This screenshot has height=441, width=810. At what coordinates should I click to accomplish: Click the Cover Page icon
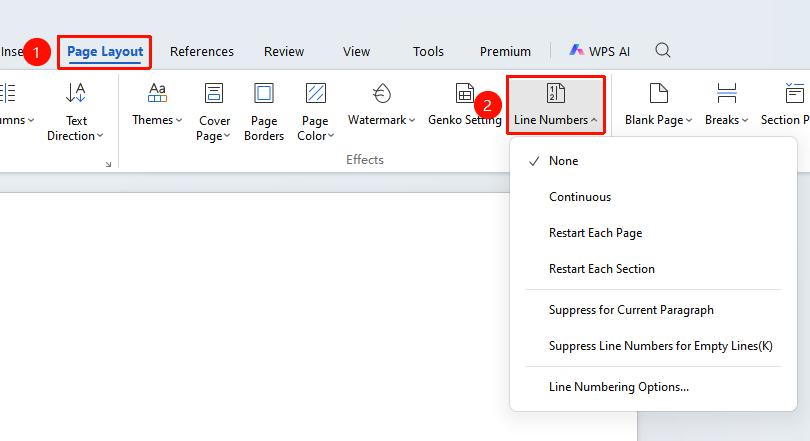tap(213, 93)
